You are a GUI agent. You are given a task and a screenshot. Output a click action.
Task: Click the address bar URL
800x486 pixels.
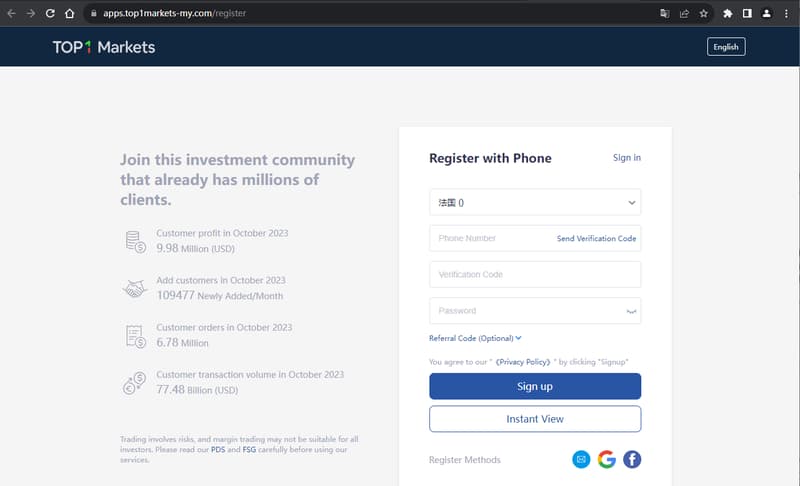(x=174, y=14)
